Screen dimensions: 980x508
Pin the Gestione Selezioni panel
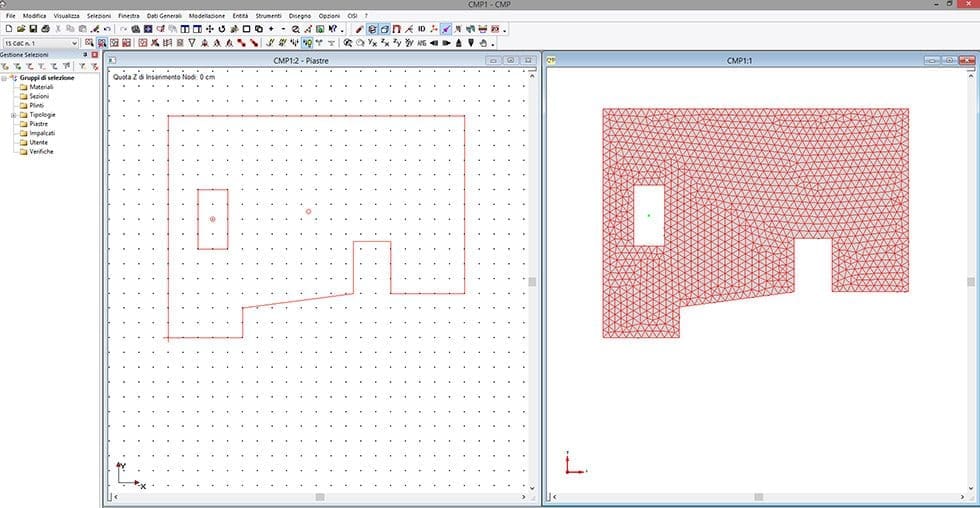[x=84, y=54]
